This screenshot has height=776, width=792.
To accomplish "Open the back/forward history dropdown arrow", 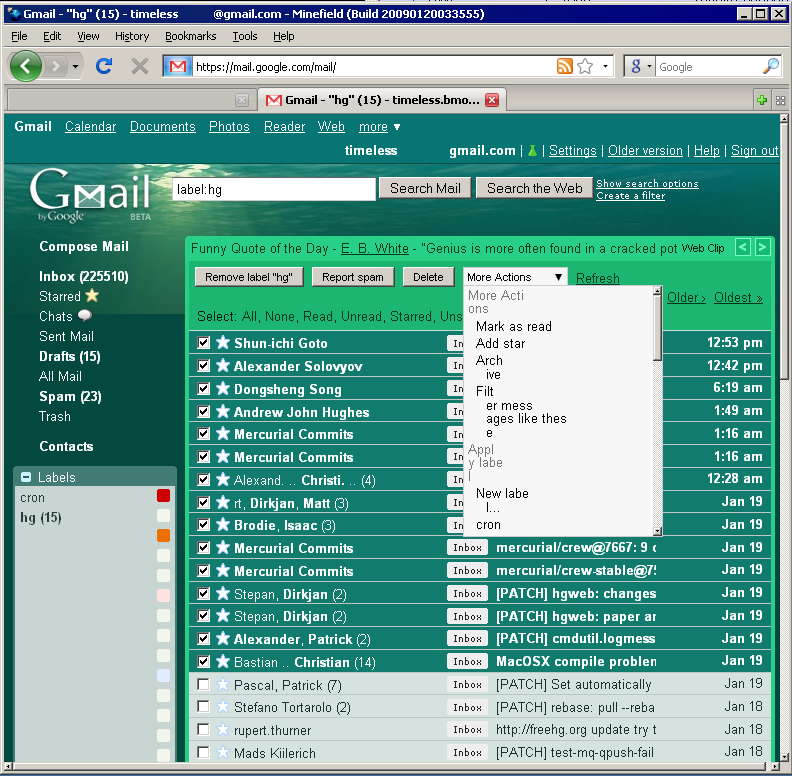I will pyautogui.click(x=75, y=66).
